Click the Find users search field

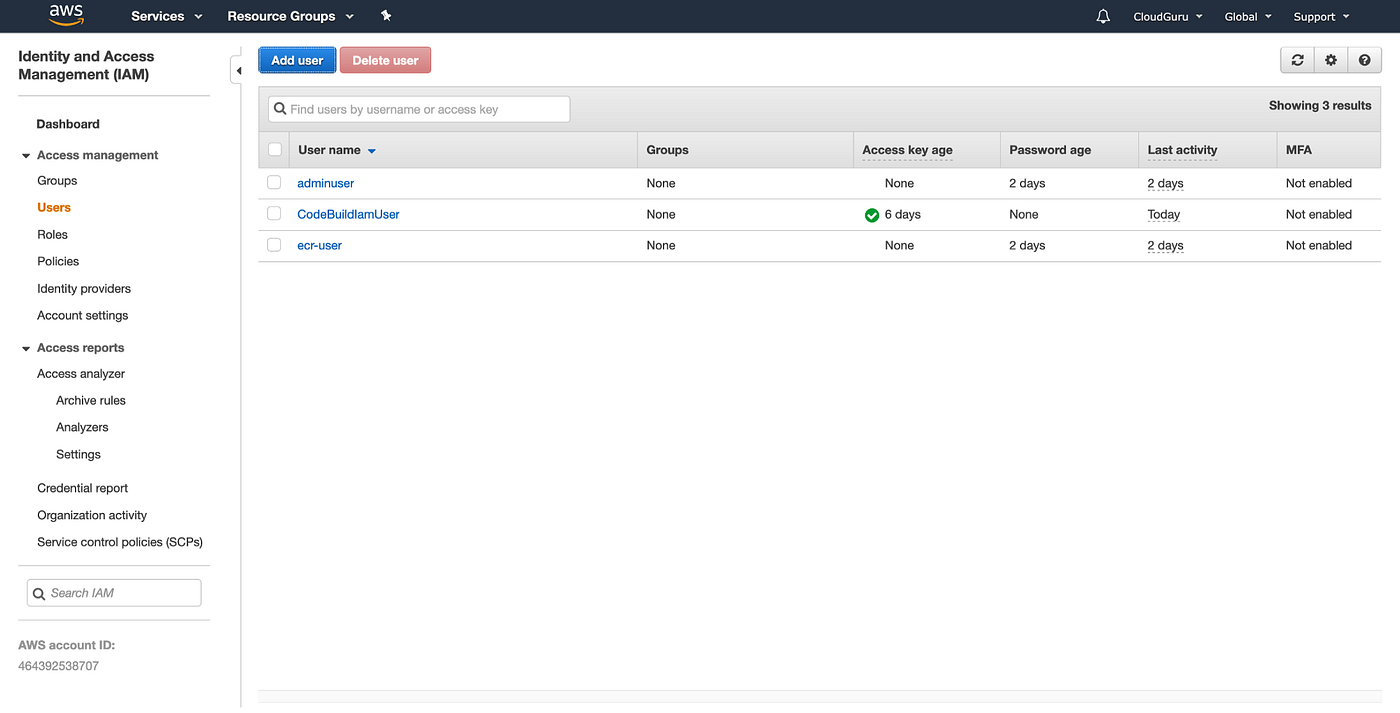coord(418,108)
